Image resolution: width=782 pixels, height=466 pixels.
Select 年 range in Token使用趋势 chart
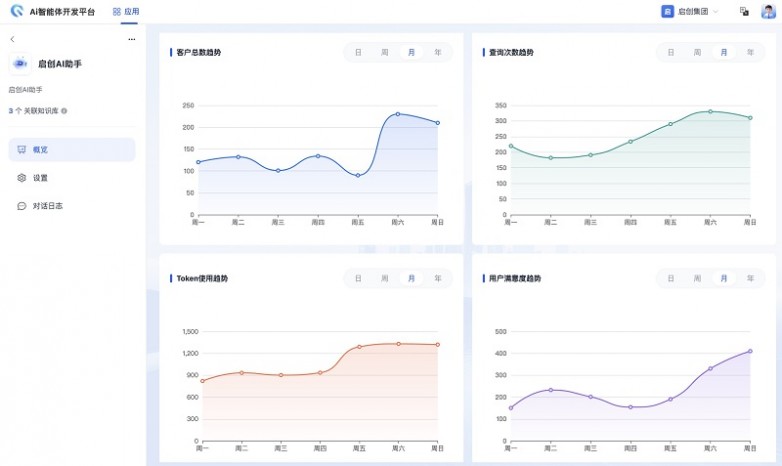pyautogui.click(x=437, y=278)
